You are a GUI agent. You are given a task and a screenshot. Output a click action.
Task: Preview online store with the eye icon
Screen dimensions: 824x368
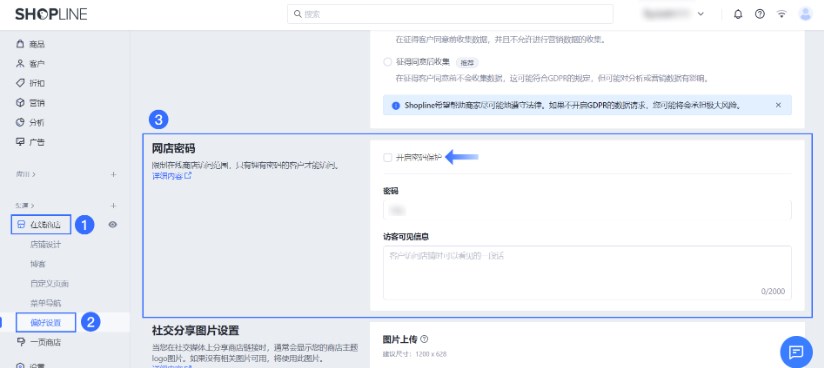point(112,224)
